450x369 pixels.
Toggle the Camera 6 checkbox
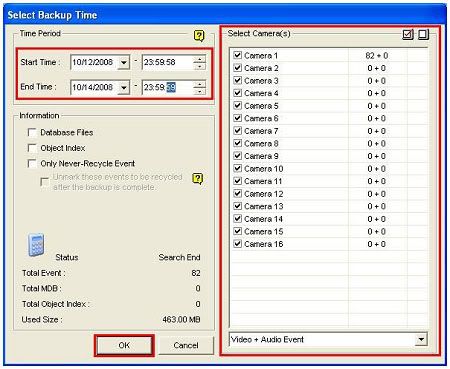pyautogui.click(x=237, y=118)
